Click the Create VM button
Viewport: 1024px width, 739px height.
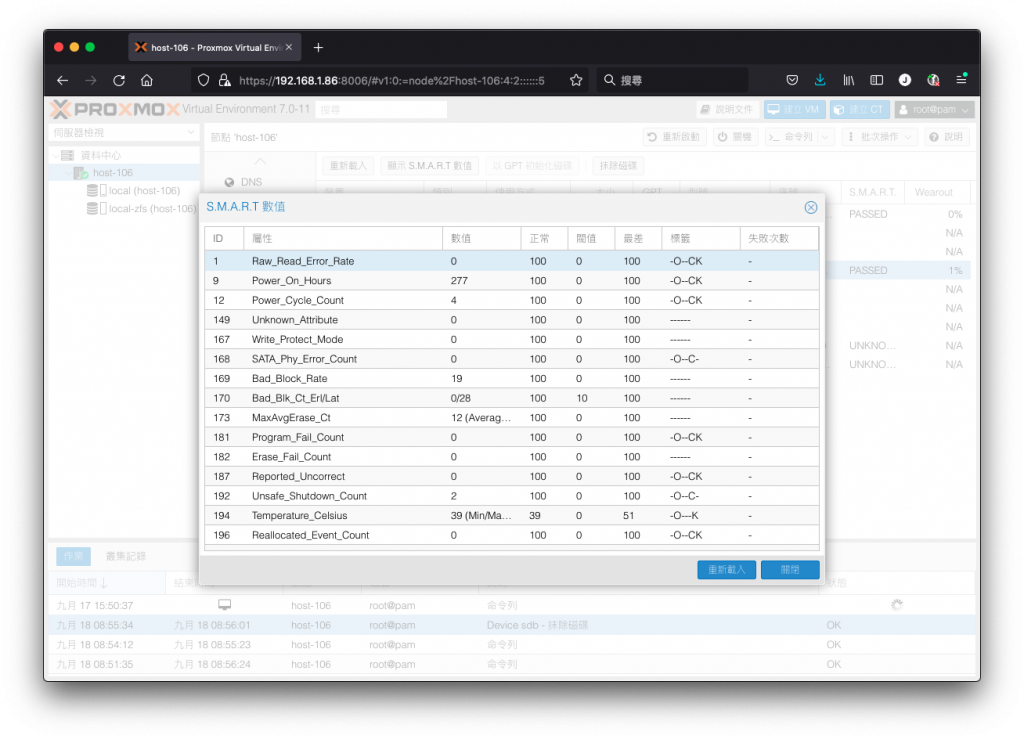pyautogui.click(x=794, y=110)
